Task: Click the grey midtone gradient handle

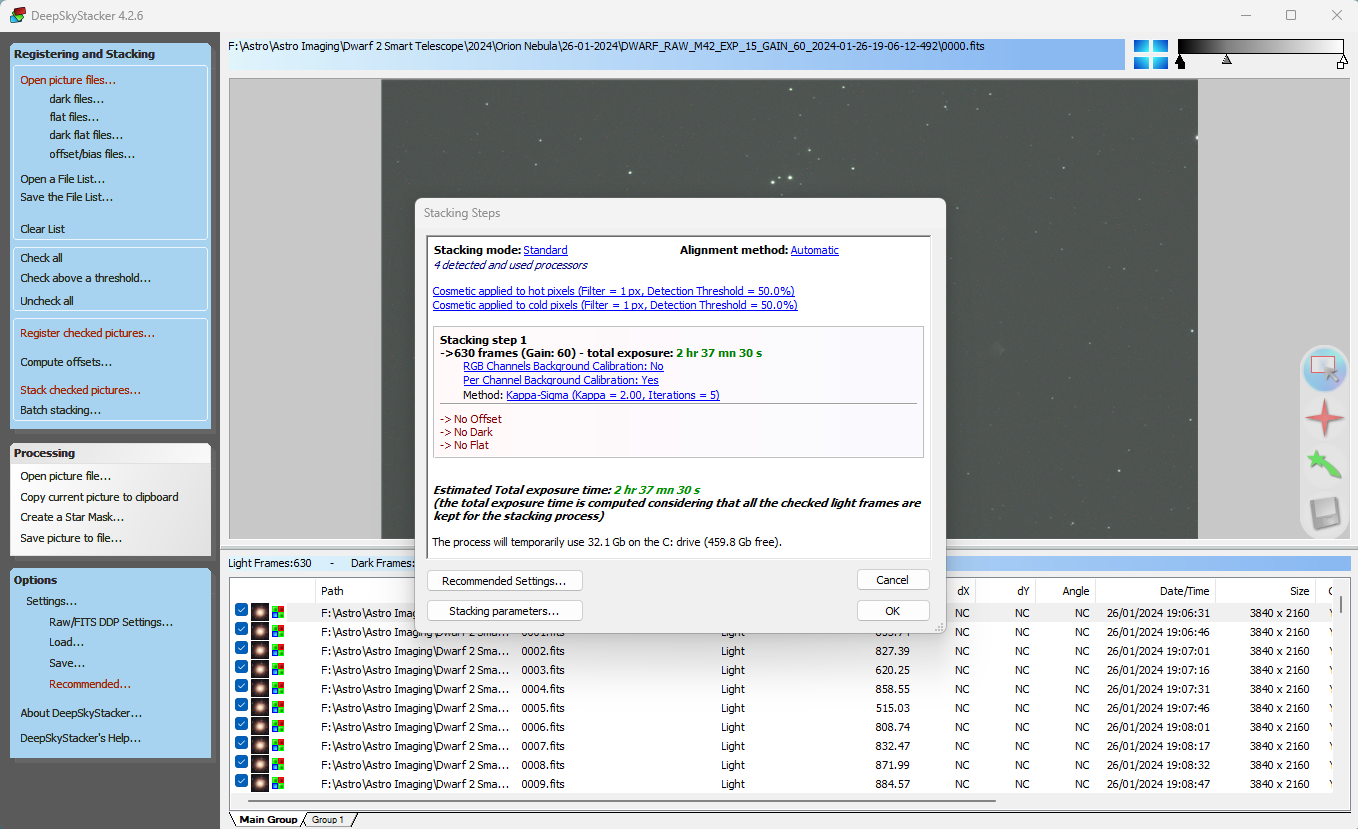Action: click(1227, 60)
